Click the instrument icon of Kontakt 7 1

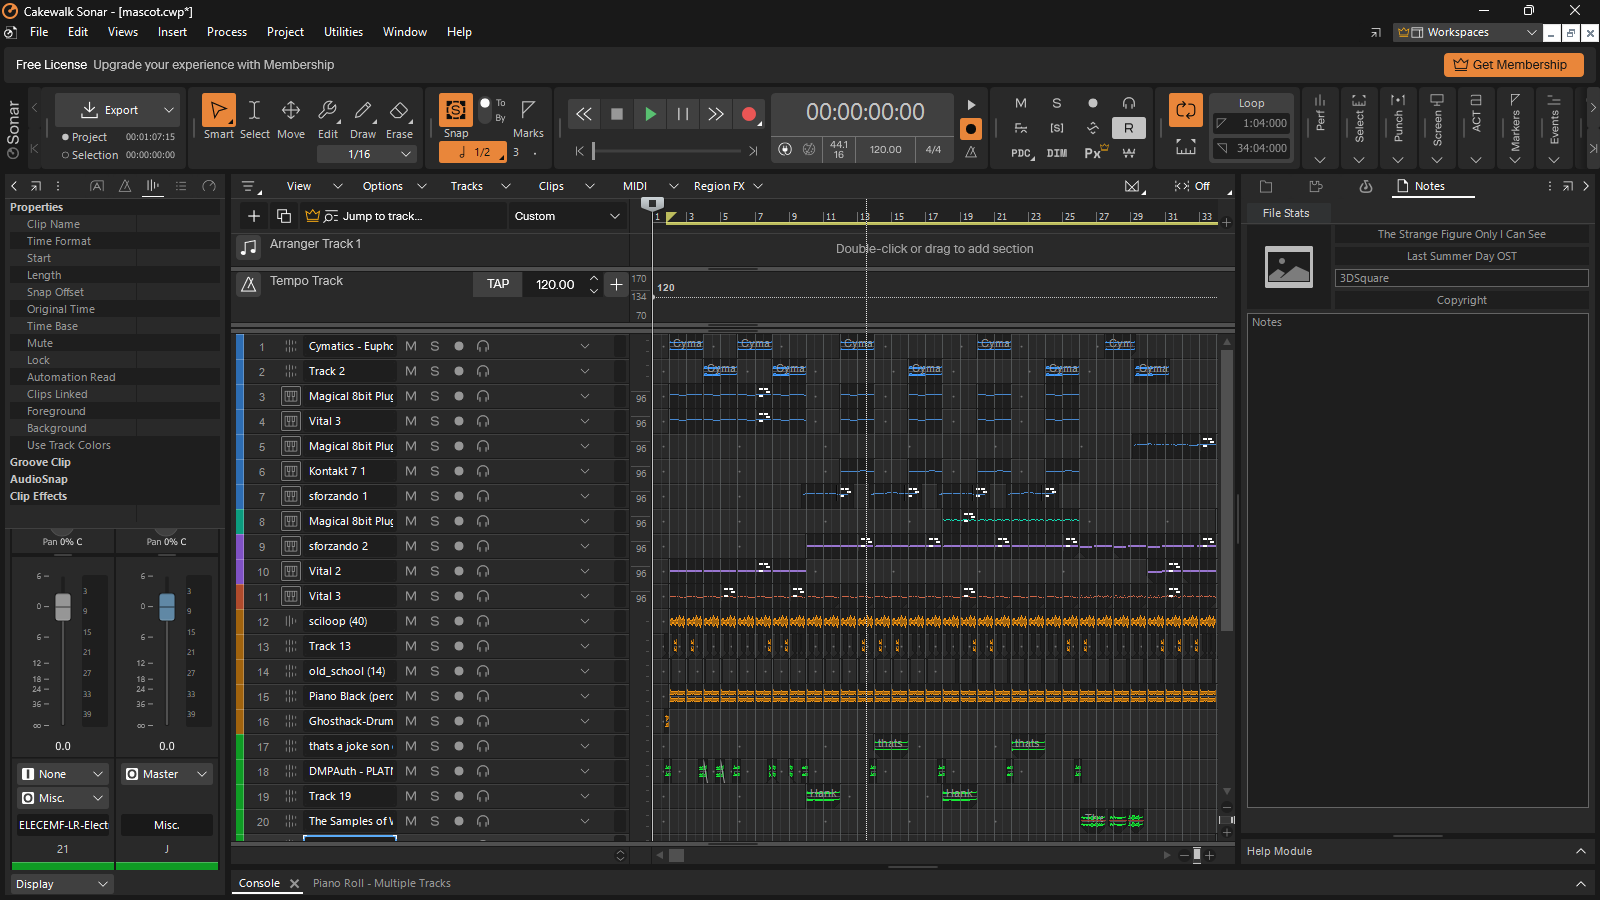pos(291,471)
